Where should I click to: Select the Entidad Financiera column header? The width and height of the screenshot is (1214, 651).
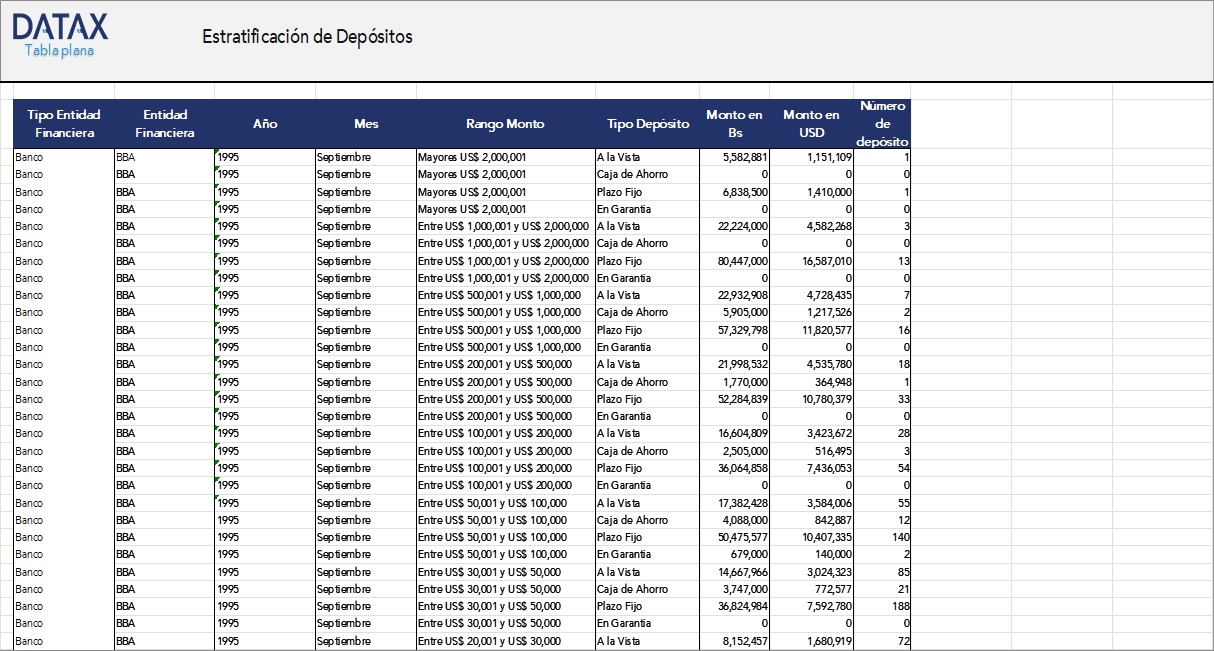click(x=163, y=123)
